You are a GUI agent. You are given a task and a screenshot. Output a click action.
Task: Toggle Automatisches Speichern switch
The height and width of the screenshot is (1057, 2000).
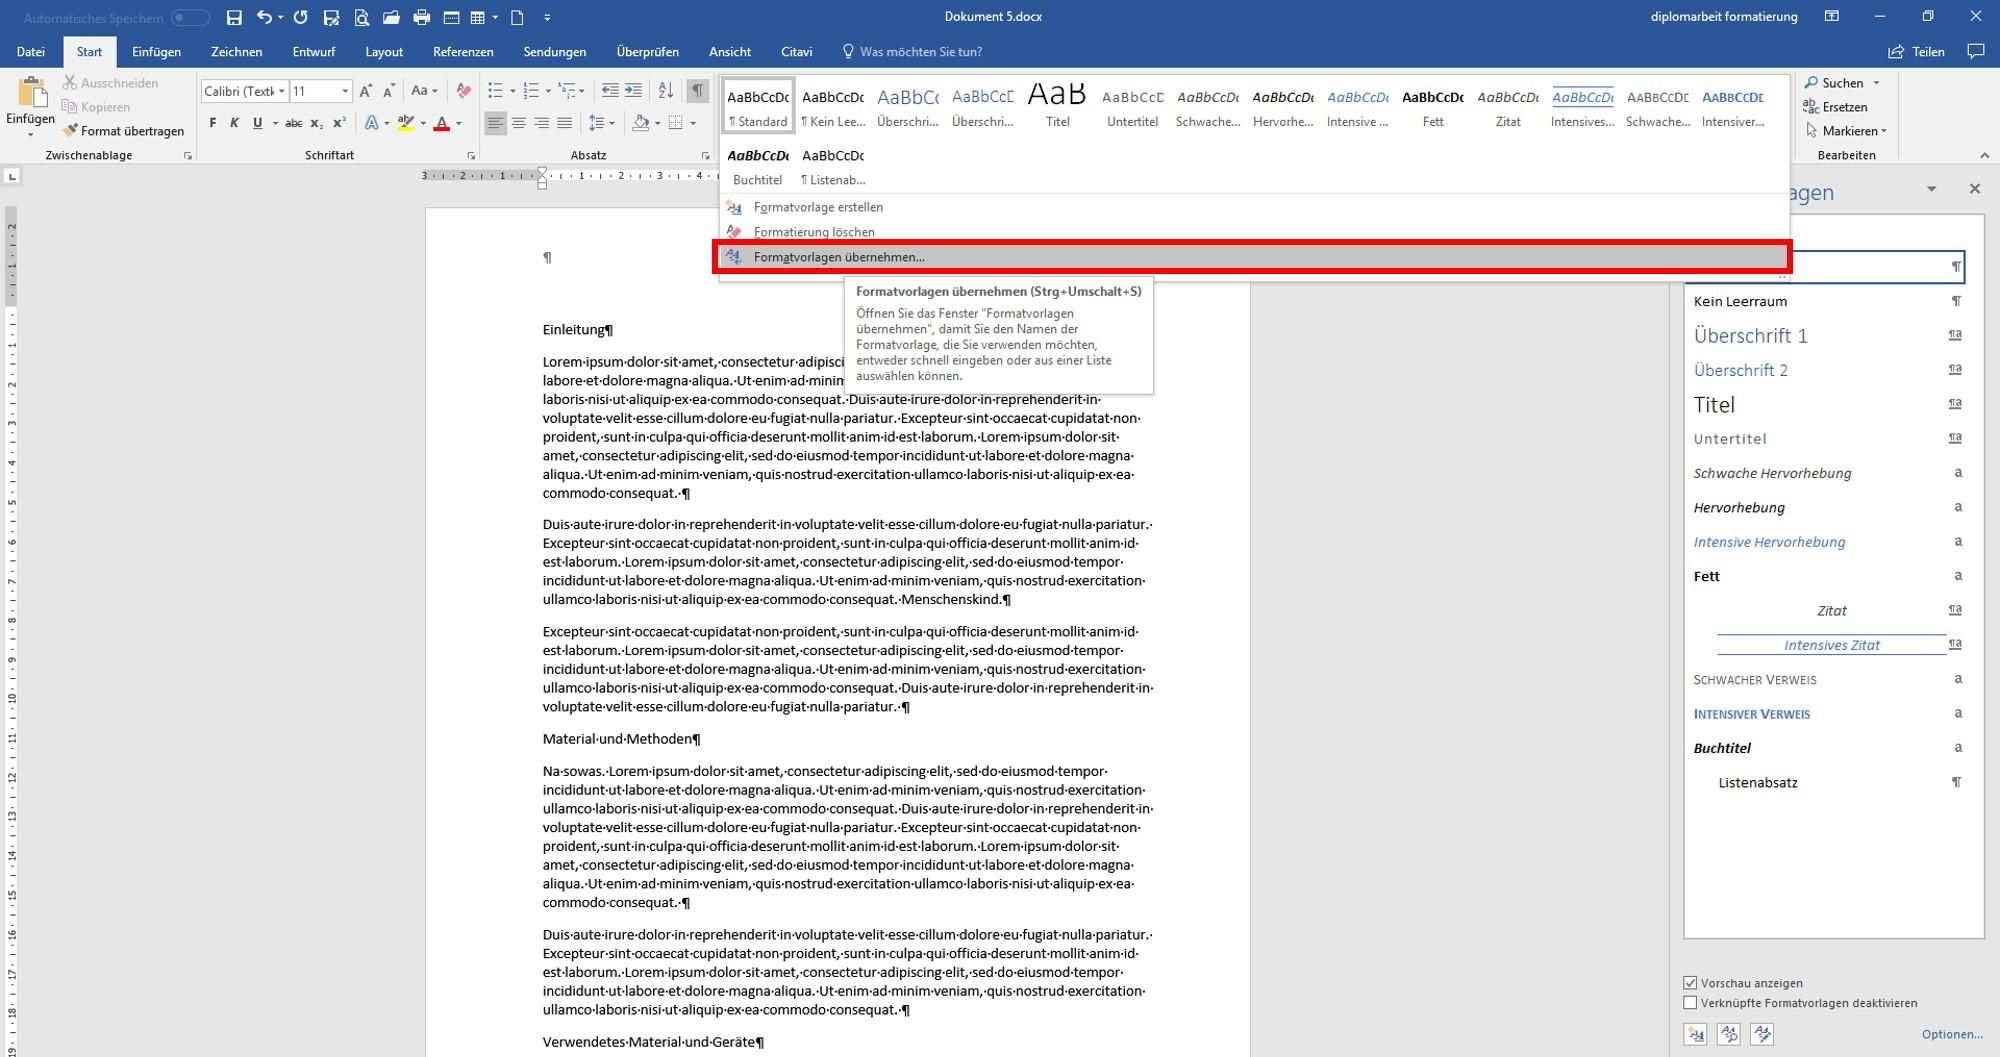(x=190, y=18)
